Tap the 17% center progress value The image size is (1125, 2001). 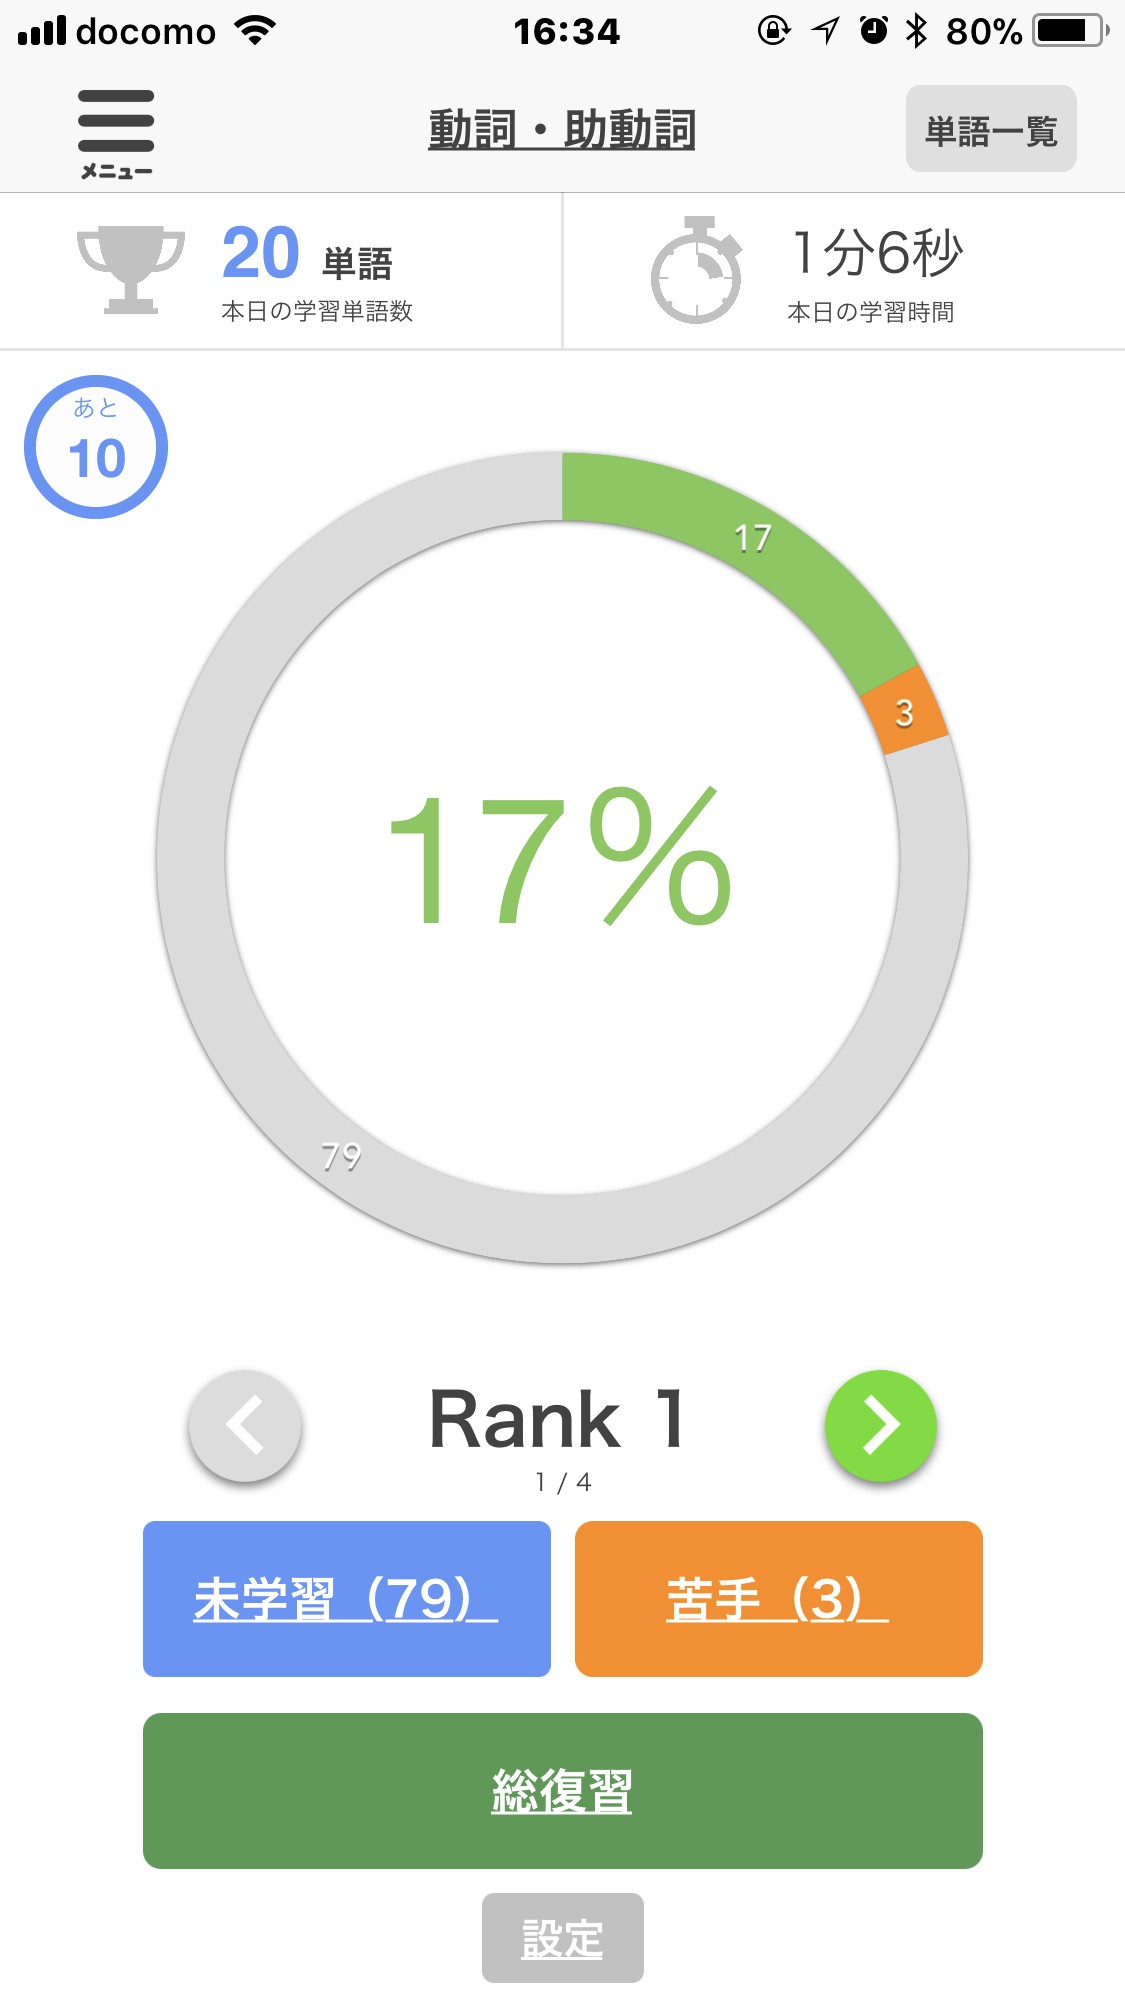click(x=560, y=858)
